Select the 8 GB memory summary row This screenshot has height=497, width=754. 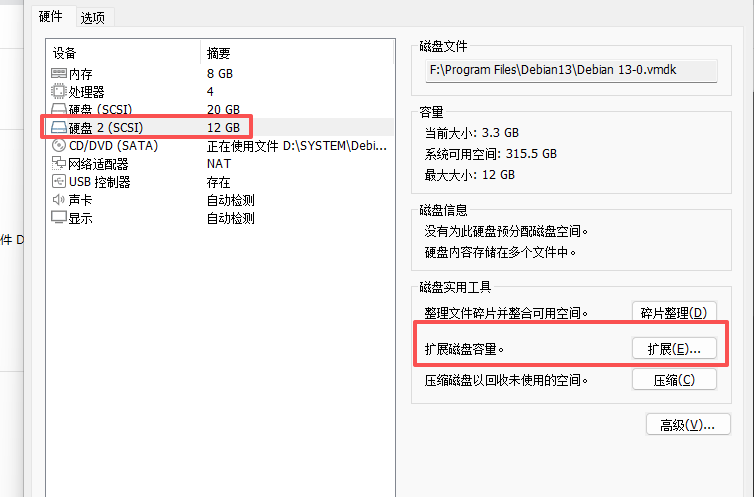pyautogui.click(x=220, y=74)
